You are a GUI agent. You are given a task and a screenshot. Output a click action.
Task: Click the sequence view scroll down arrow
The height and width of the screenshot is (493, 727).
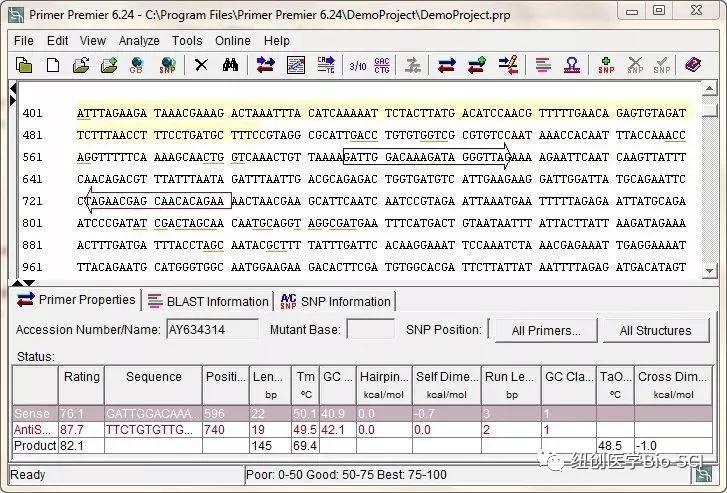pos(709,271)
